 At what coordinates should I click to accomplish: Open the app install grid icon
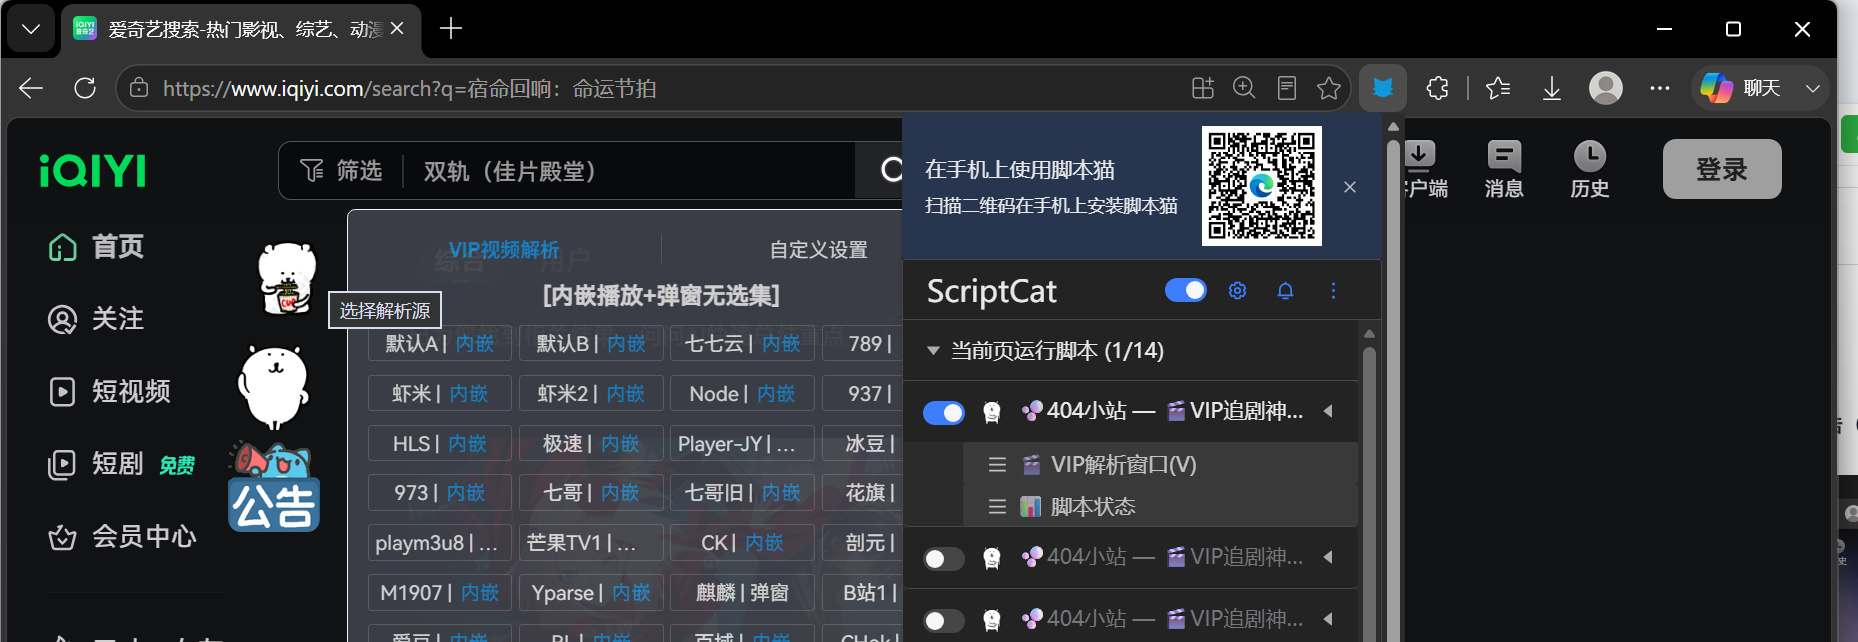coord(1203,88)
